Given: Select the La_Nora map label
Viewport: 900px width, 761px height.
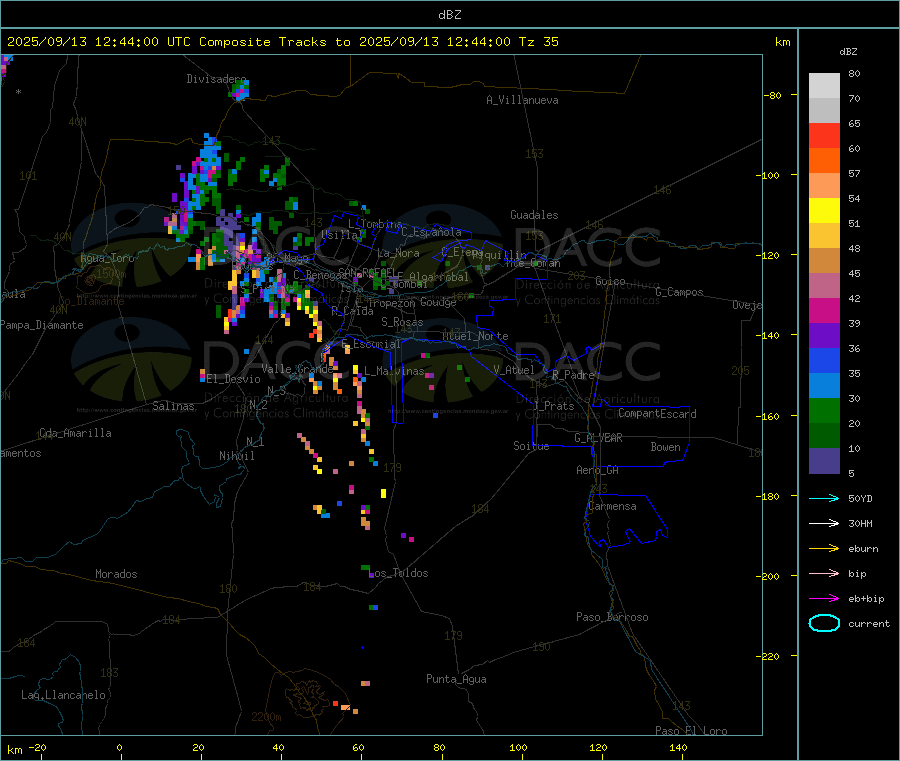Looking at the screenshot, I should 398,253.
